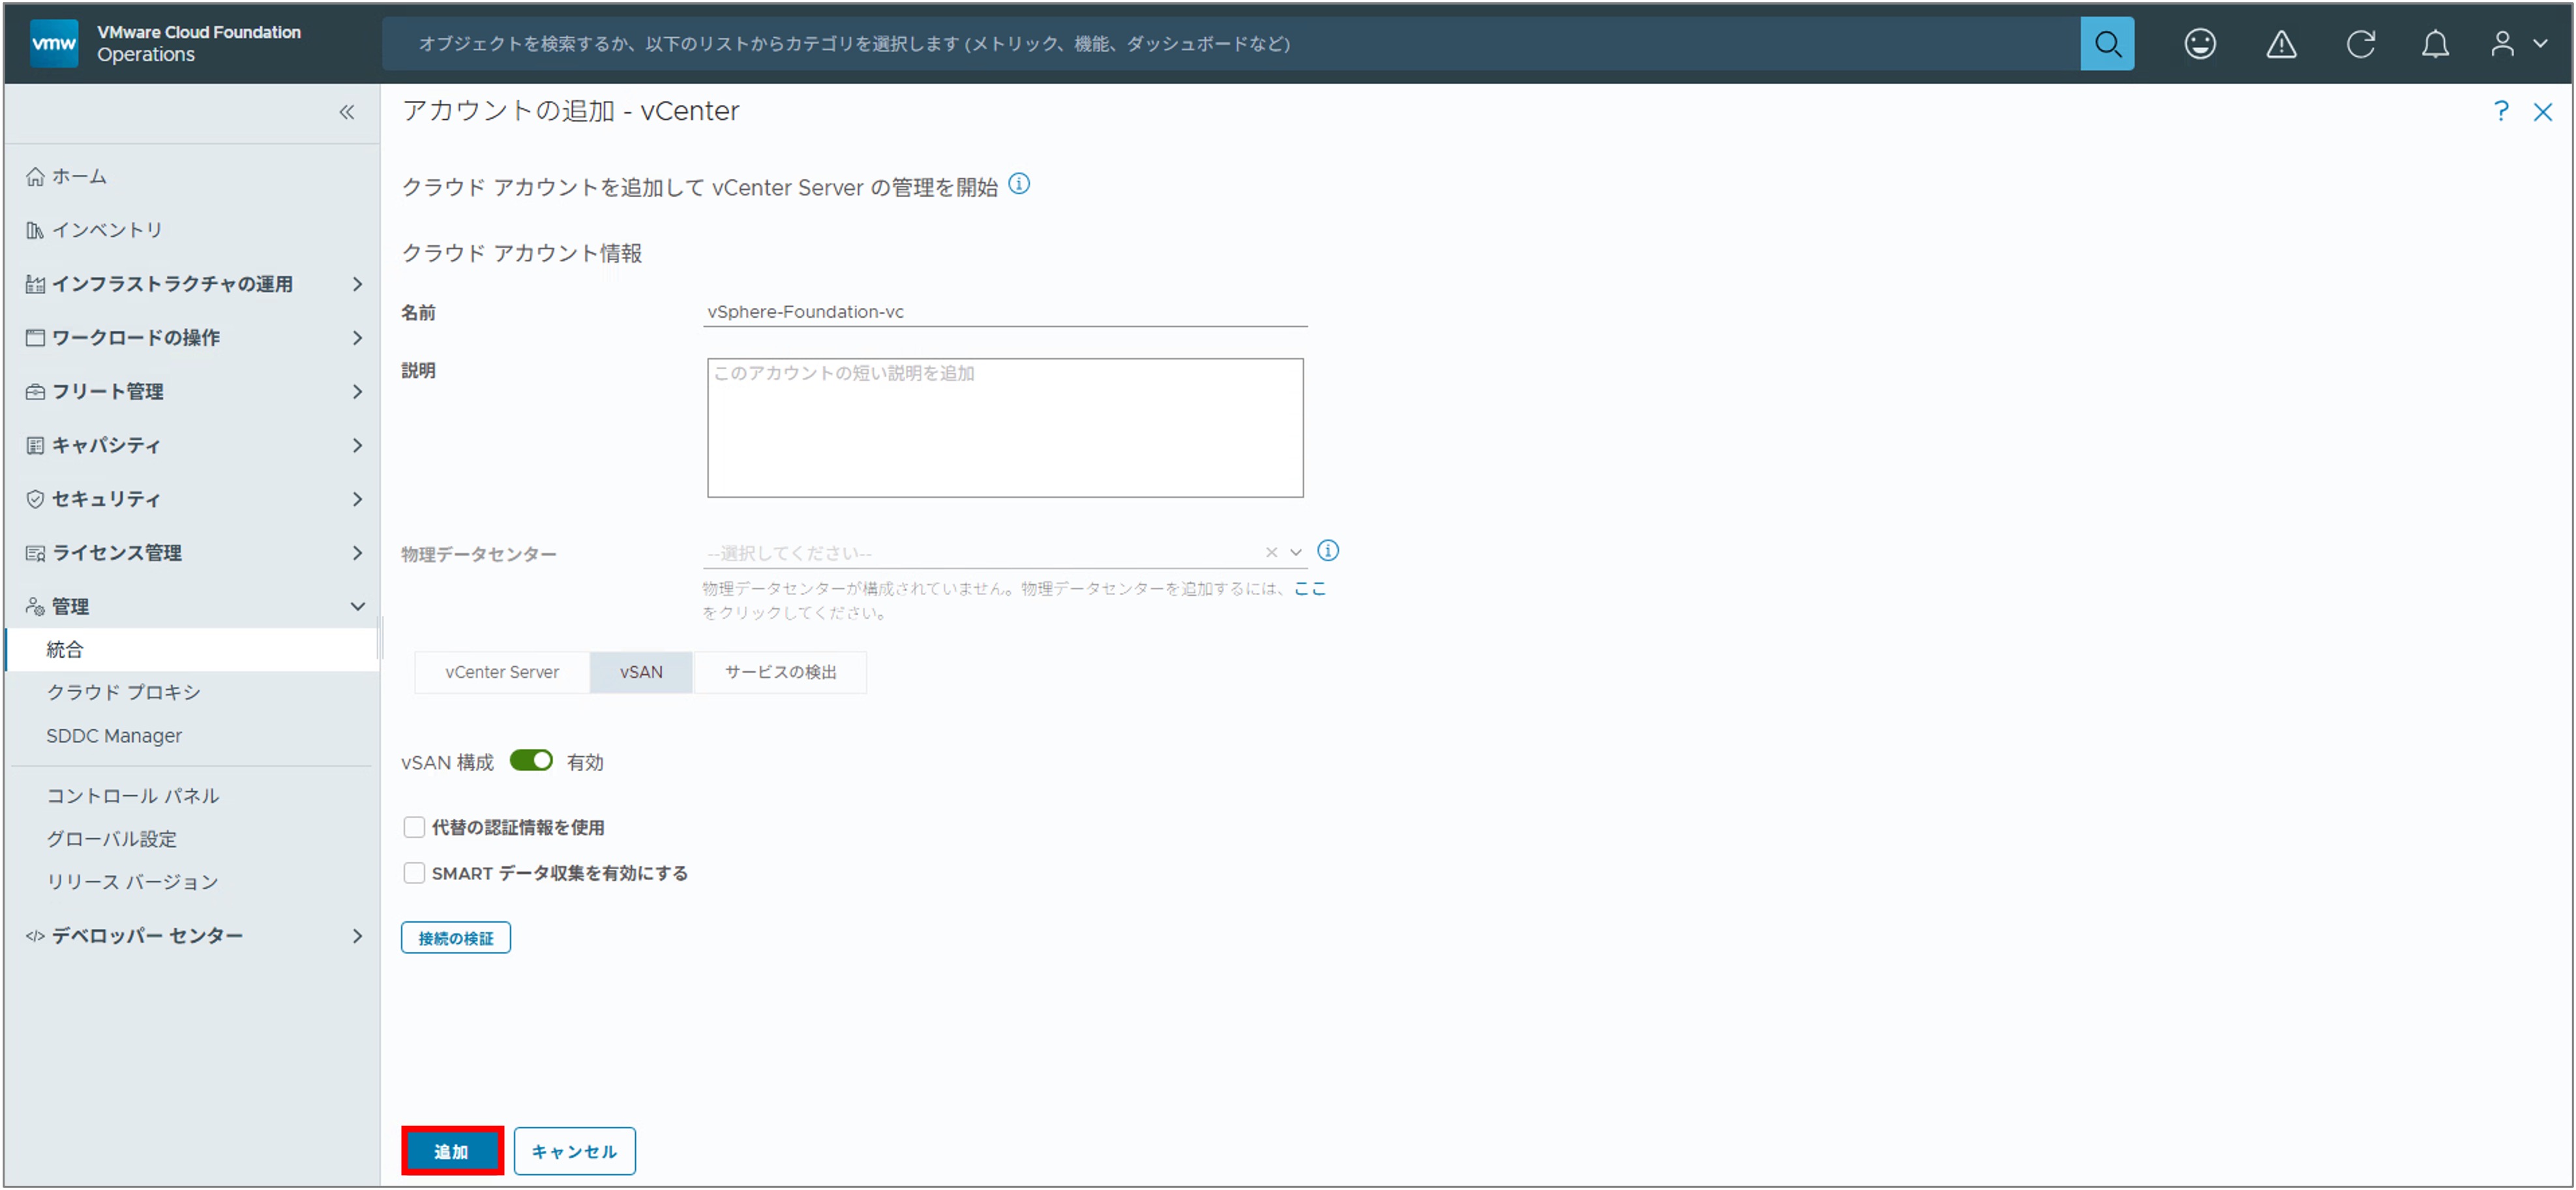
Task: Click the VMware vmw logo icon
Action: (x=54, y=43)
